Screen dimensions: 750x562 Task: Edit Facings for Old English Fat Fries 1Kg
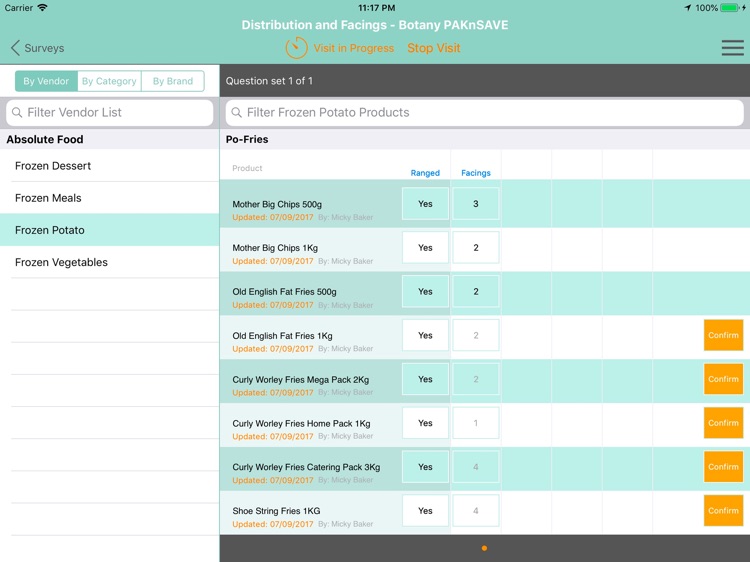pyautogui.click(x=476, y=335)
